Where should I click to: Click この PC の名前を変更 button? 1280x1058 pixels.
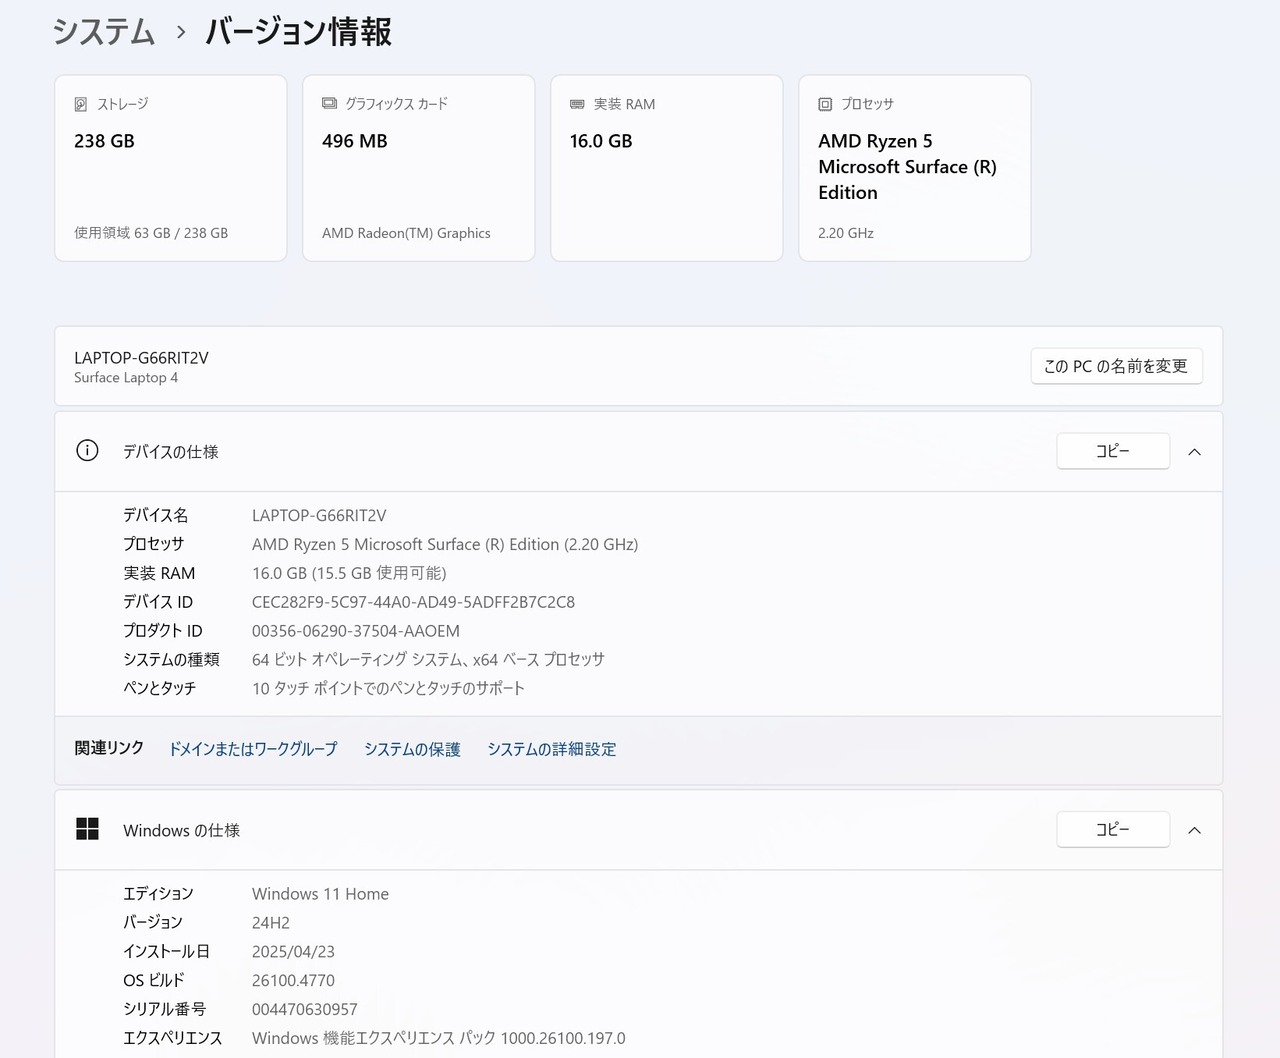coord(1116,366)
